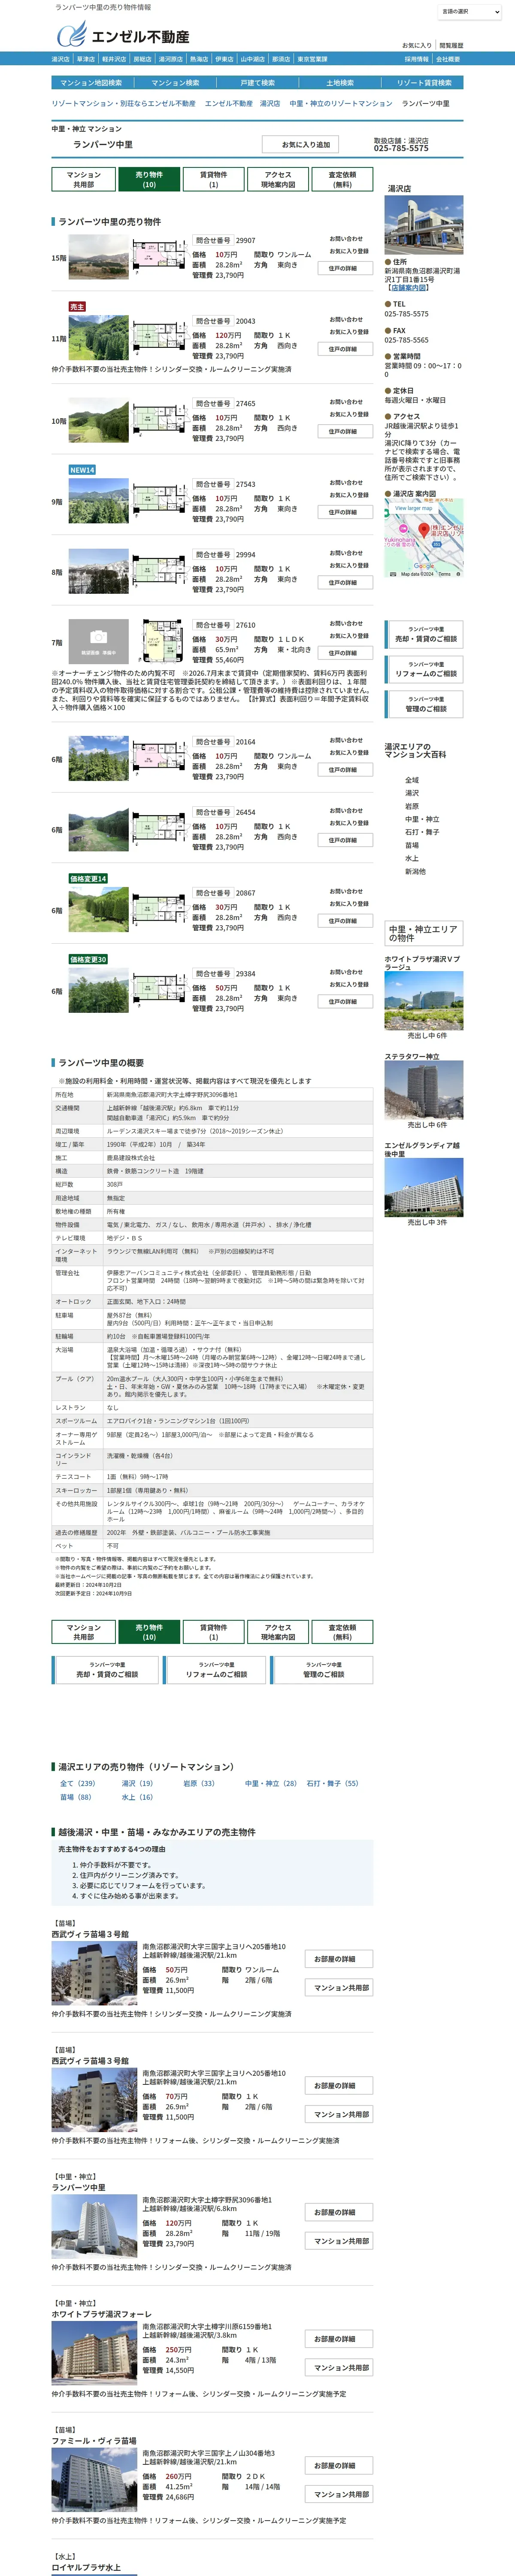Open the 湯沢店 store photo in sidebar
515x2576 pixels.
pos(424,225)
